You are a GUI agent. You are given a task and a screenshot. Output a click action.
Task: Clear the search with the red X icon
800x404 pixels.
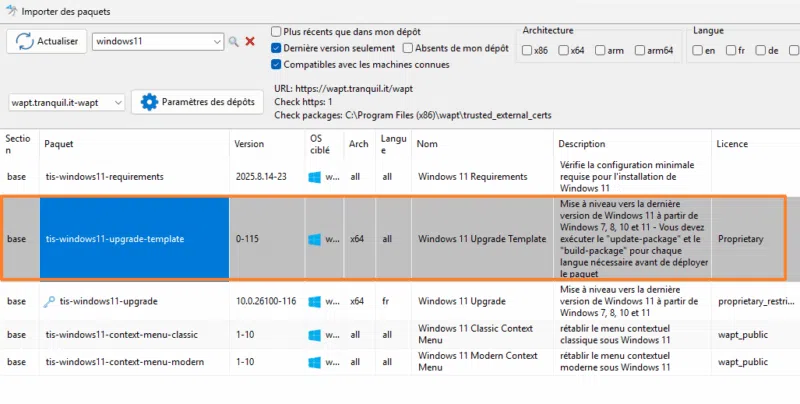pyautogui.click(x=250, y=41)
